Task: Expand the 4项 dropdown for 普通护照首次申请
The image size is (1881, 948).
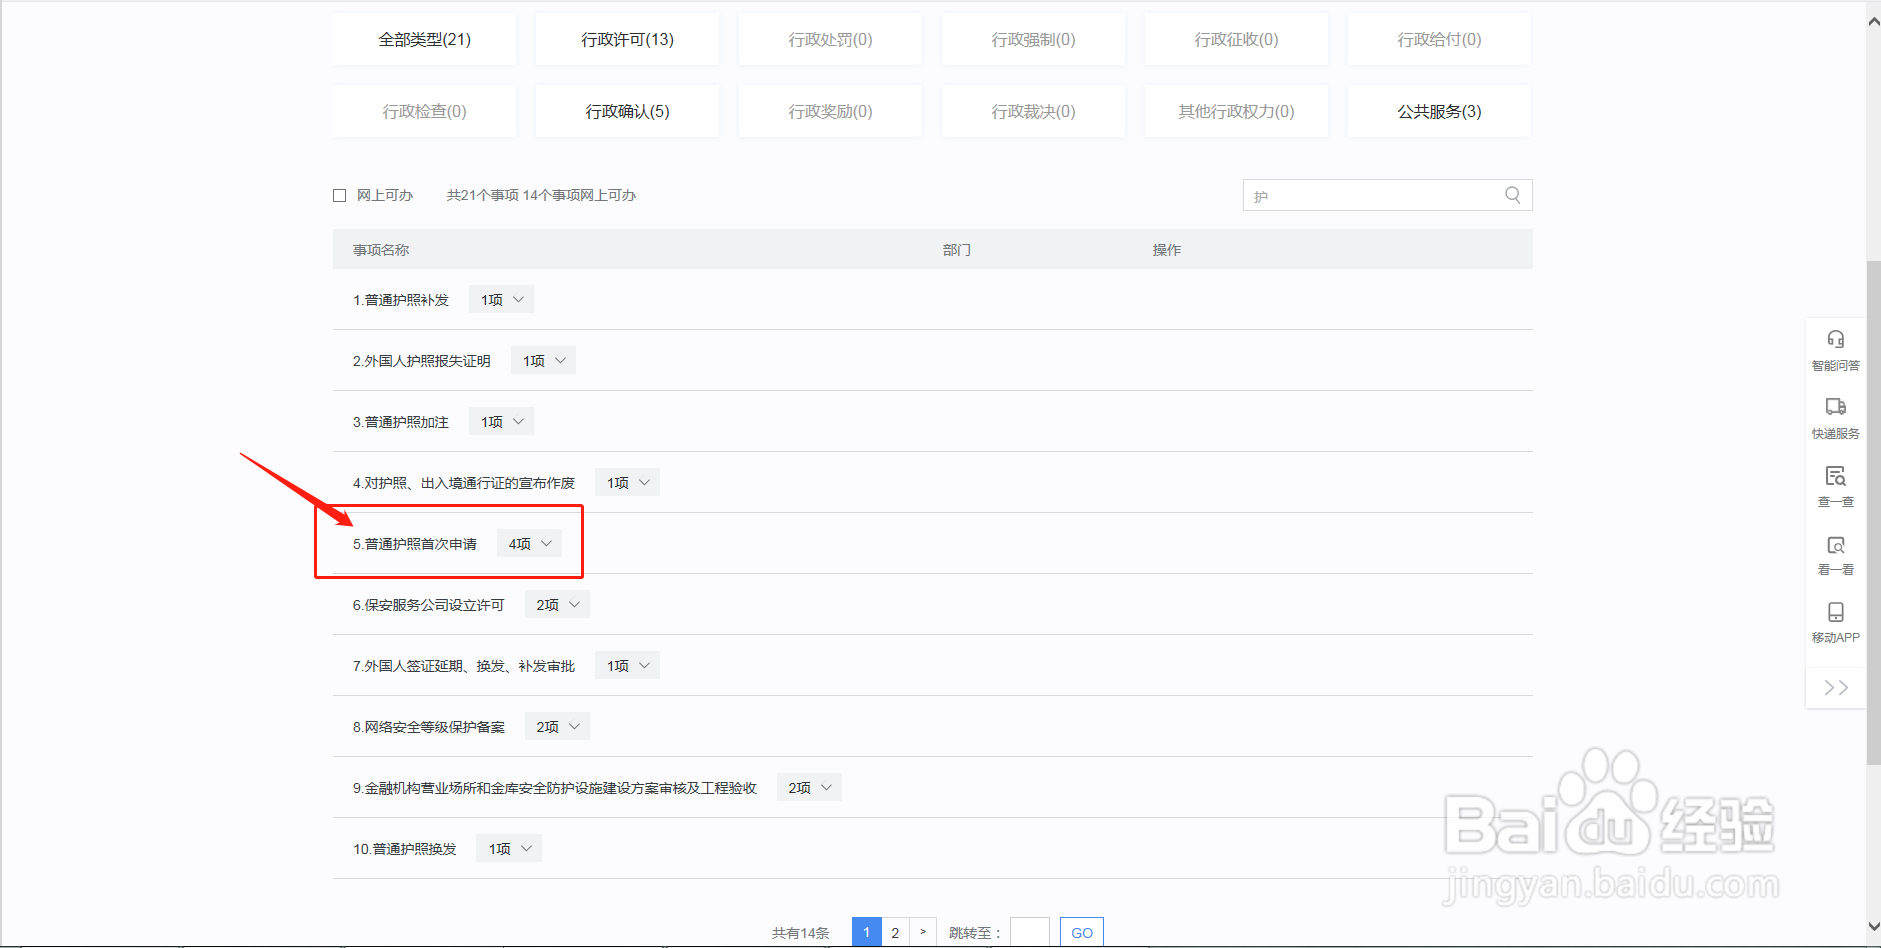Action: (x=528, y=543)
